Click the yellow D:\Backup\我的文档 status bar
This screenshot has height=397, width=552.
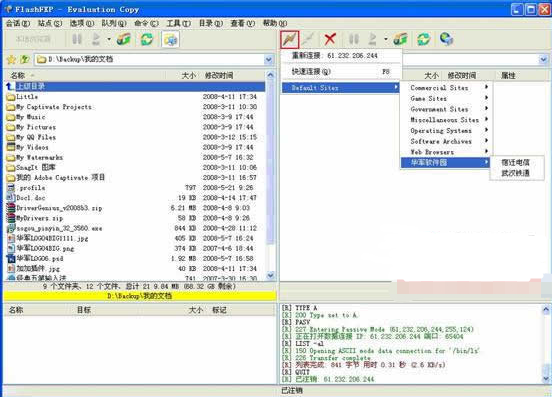[x=140, y=296]
